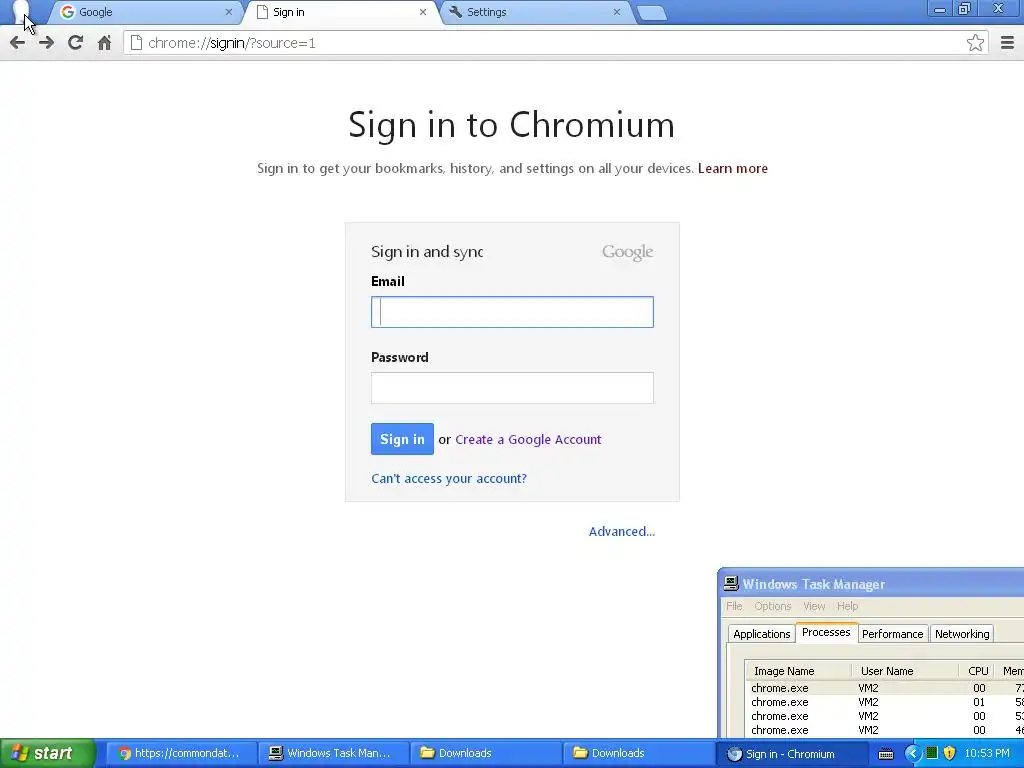Restore down the Chromium window
Image resolution: width=1024 pixels, height=768 pixels.
point(965,8)
